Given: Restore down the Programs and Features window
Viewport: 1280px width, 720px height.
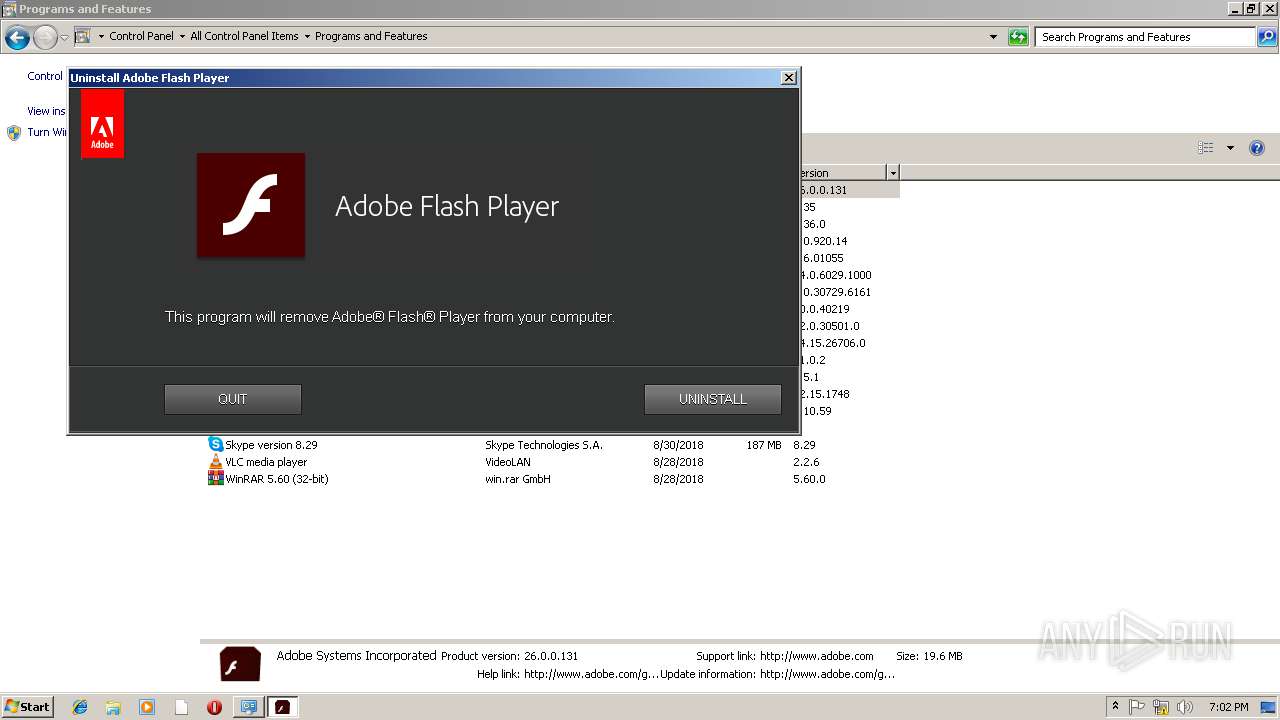Looking at the screenshot, I should (x=1250, y=8).
